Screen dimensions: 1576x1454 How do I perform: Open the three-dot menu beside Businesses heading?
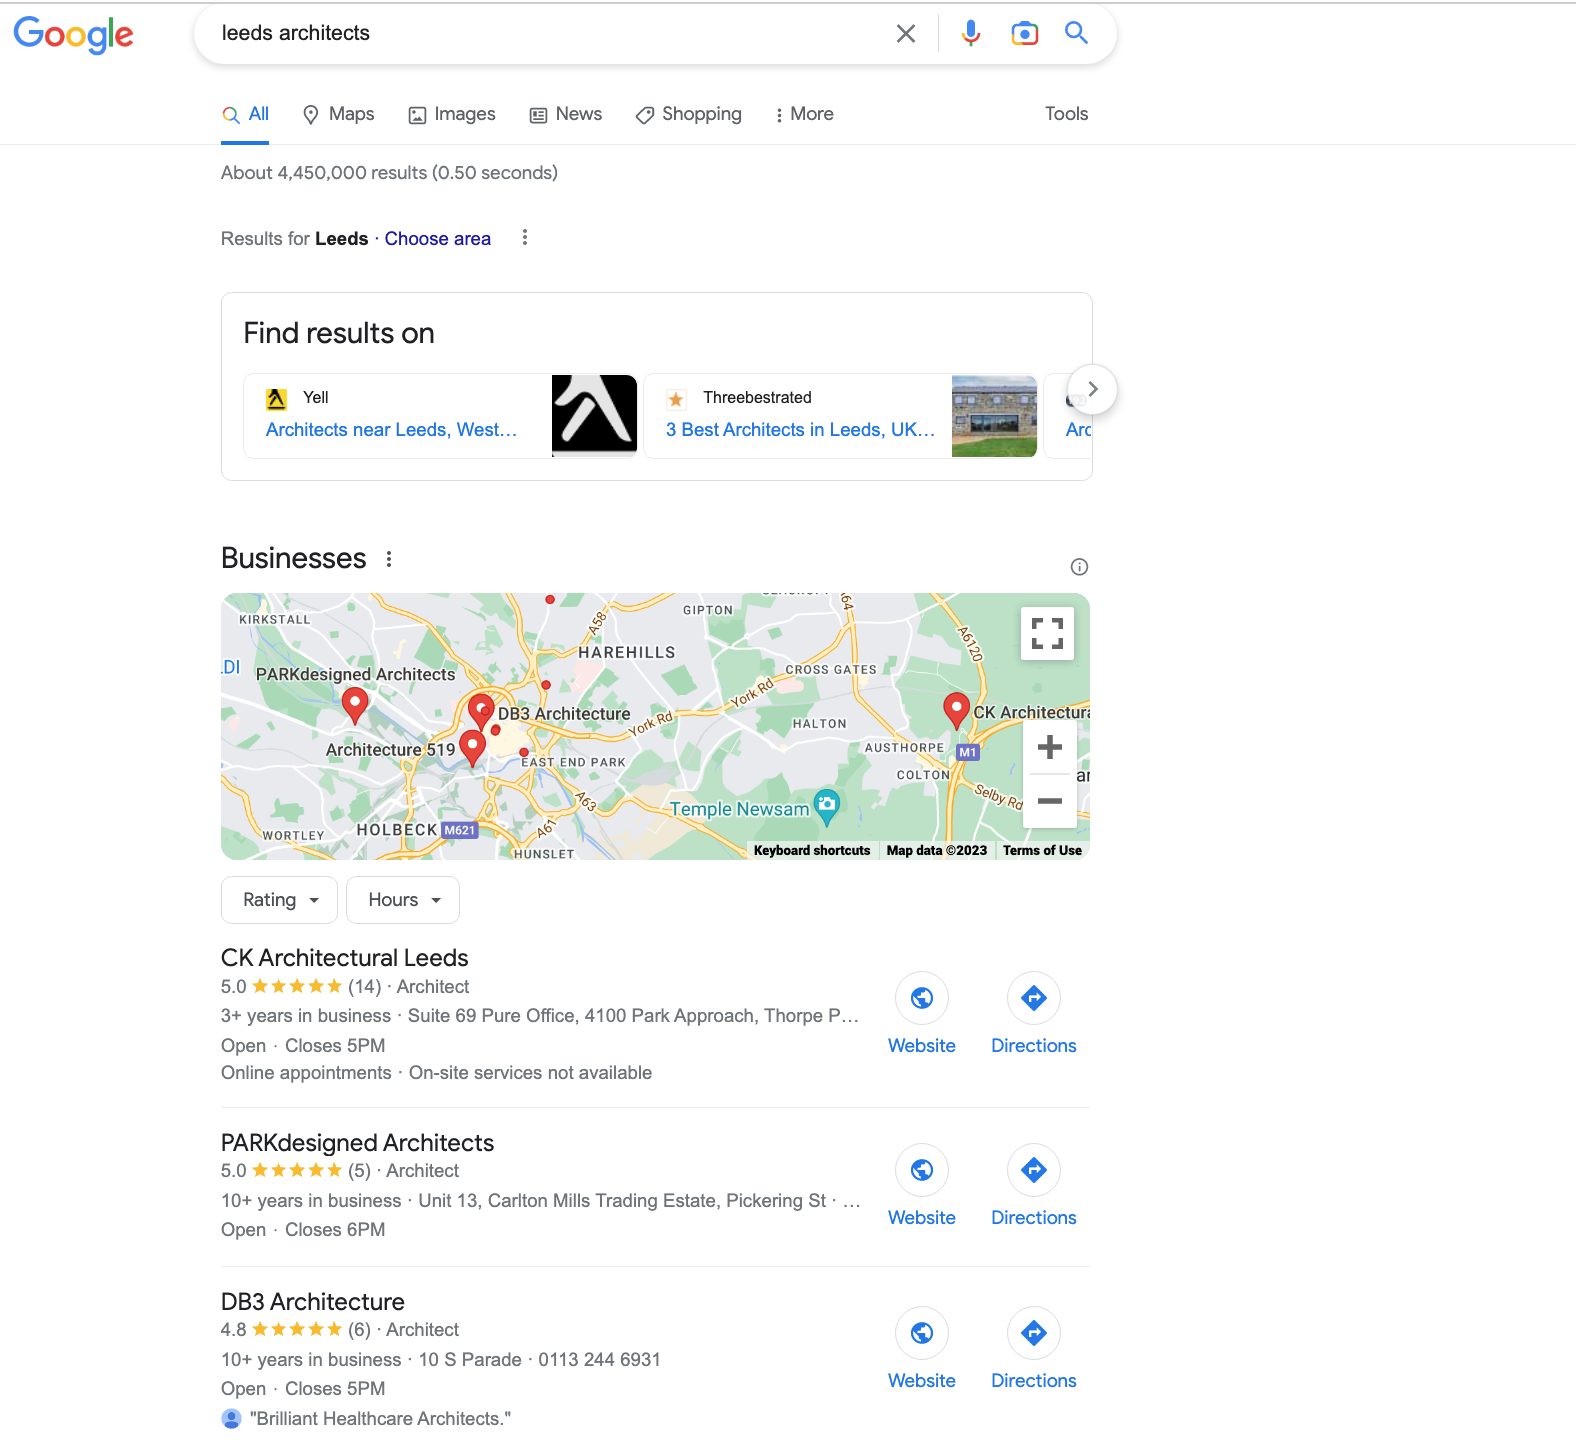pyautogui.click(x=389, y=559)
